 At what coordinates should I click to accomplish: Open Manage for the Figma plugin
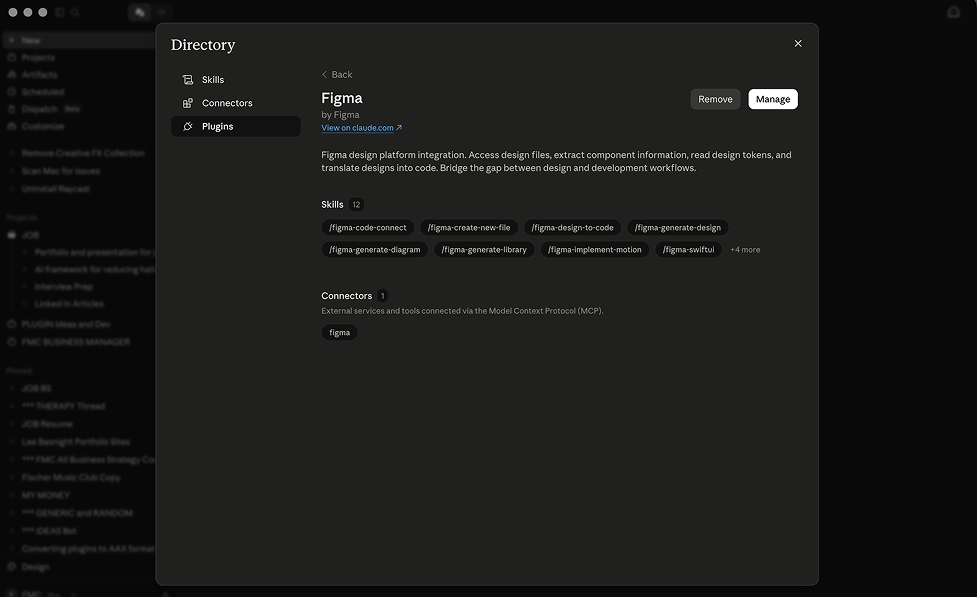click(773, 99)
